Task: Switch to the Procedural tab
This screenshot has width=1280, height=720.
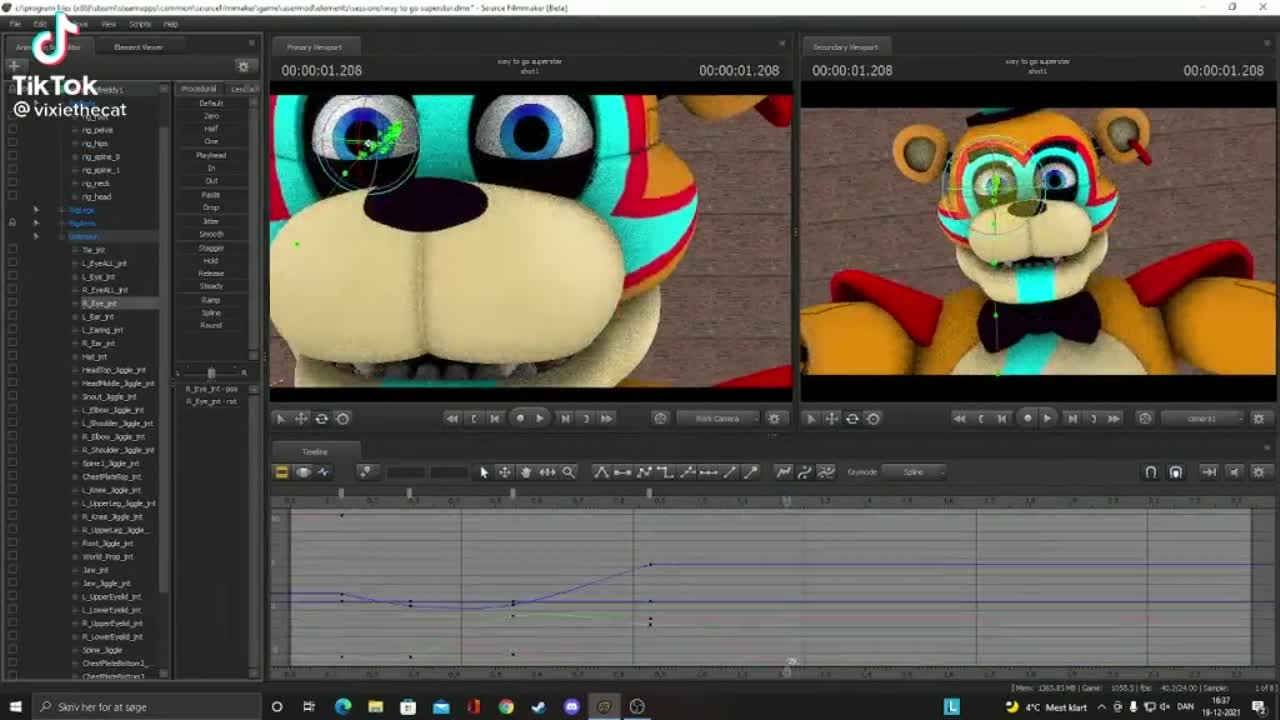Action: (x=198, y=89)
